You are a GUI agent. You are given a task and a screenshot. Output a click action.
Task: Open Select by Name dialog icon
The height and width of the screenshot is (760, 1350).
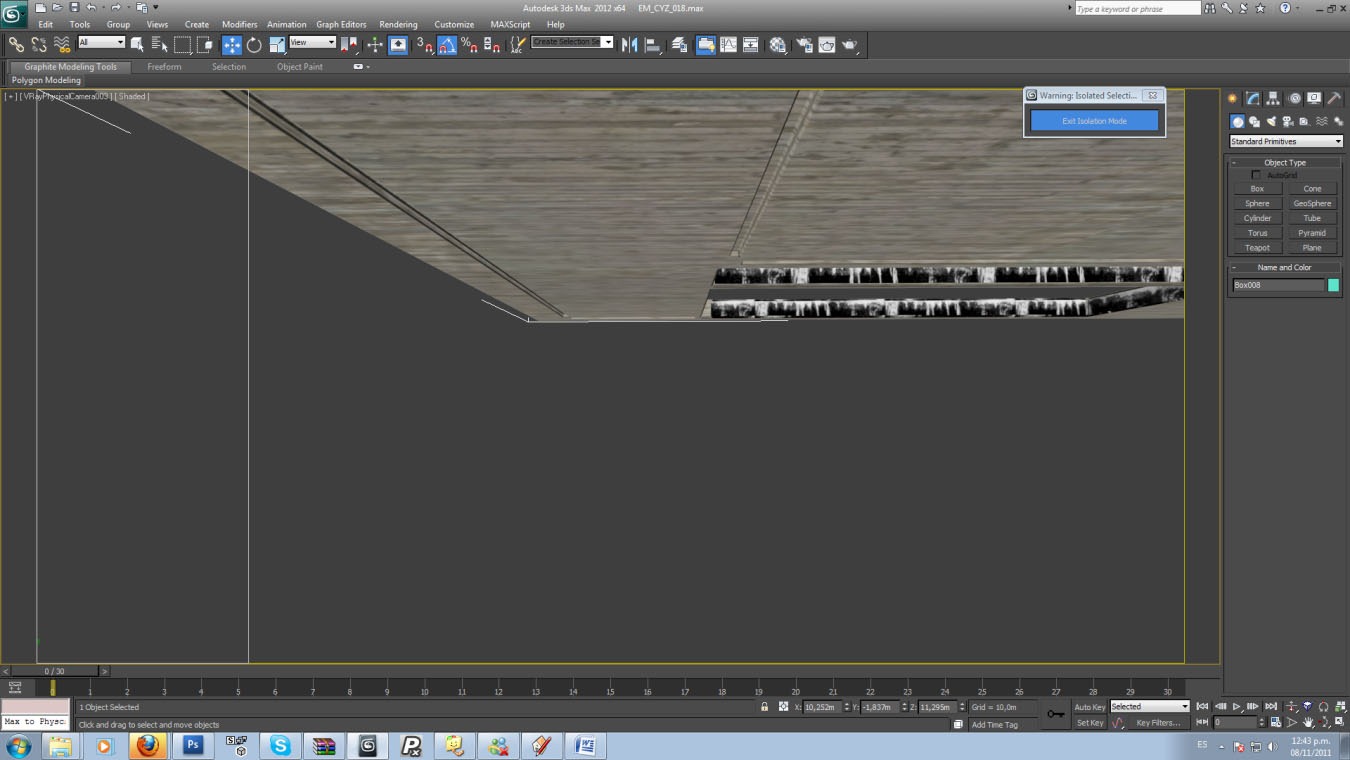159,45
